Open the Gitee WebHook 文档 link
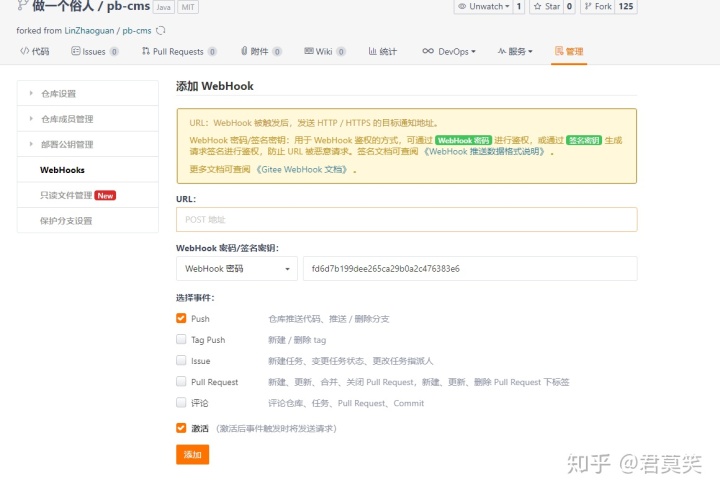720x493 pixels. click(x=303, y=169)
